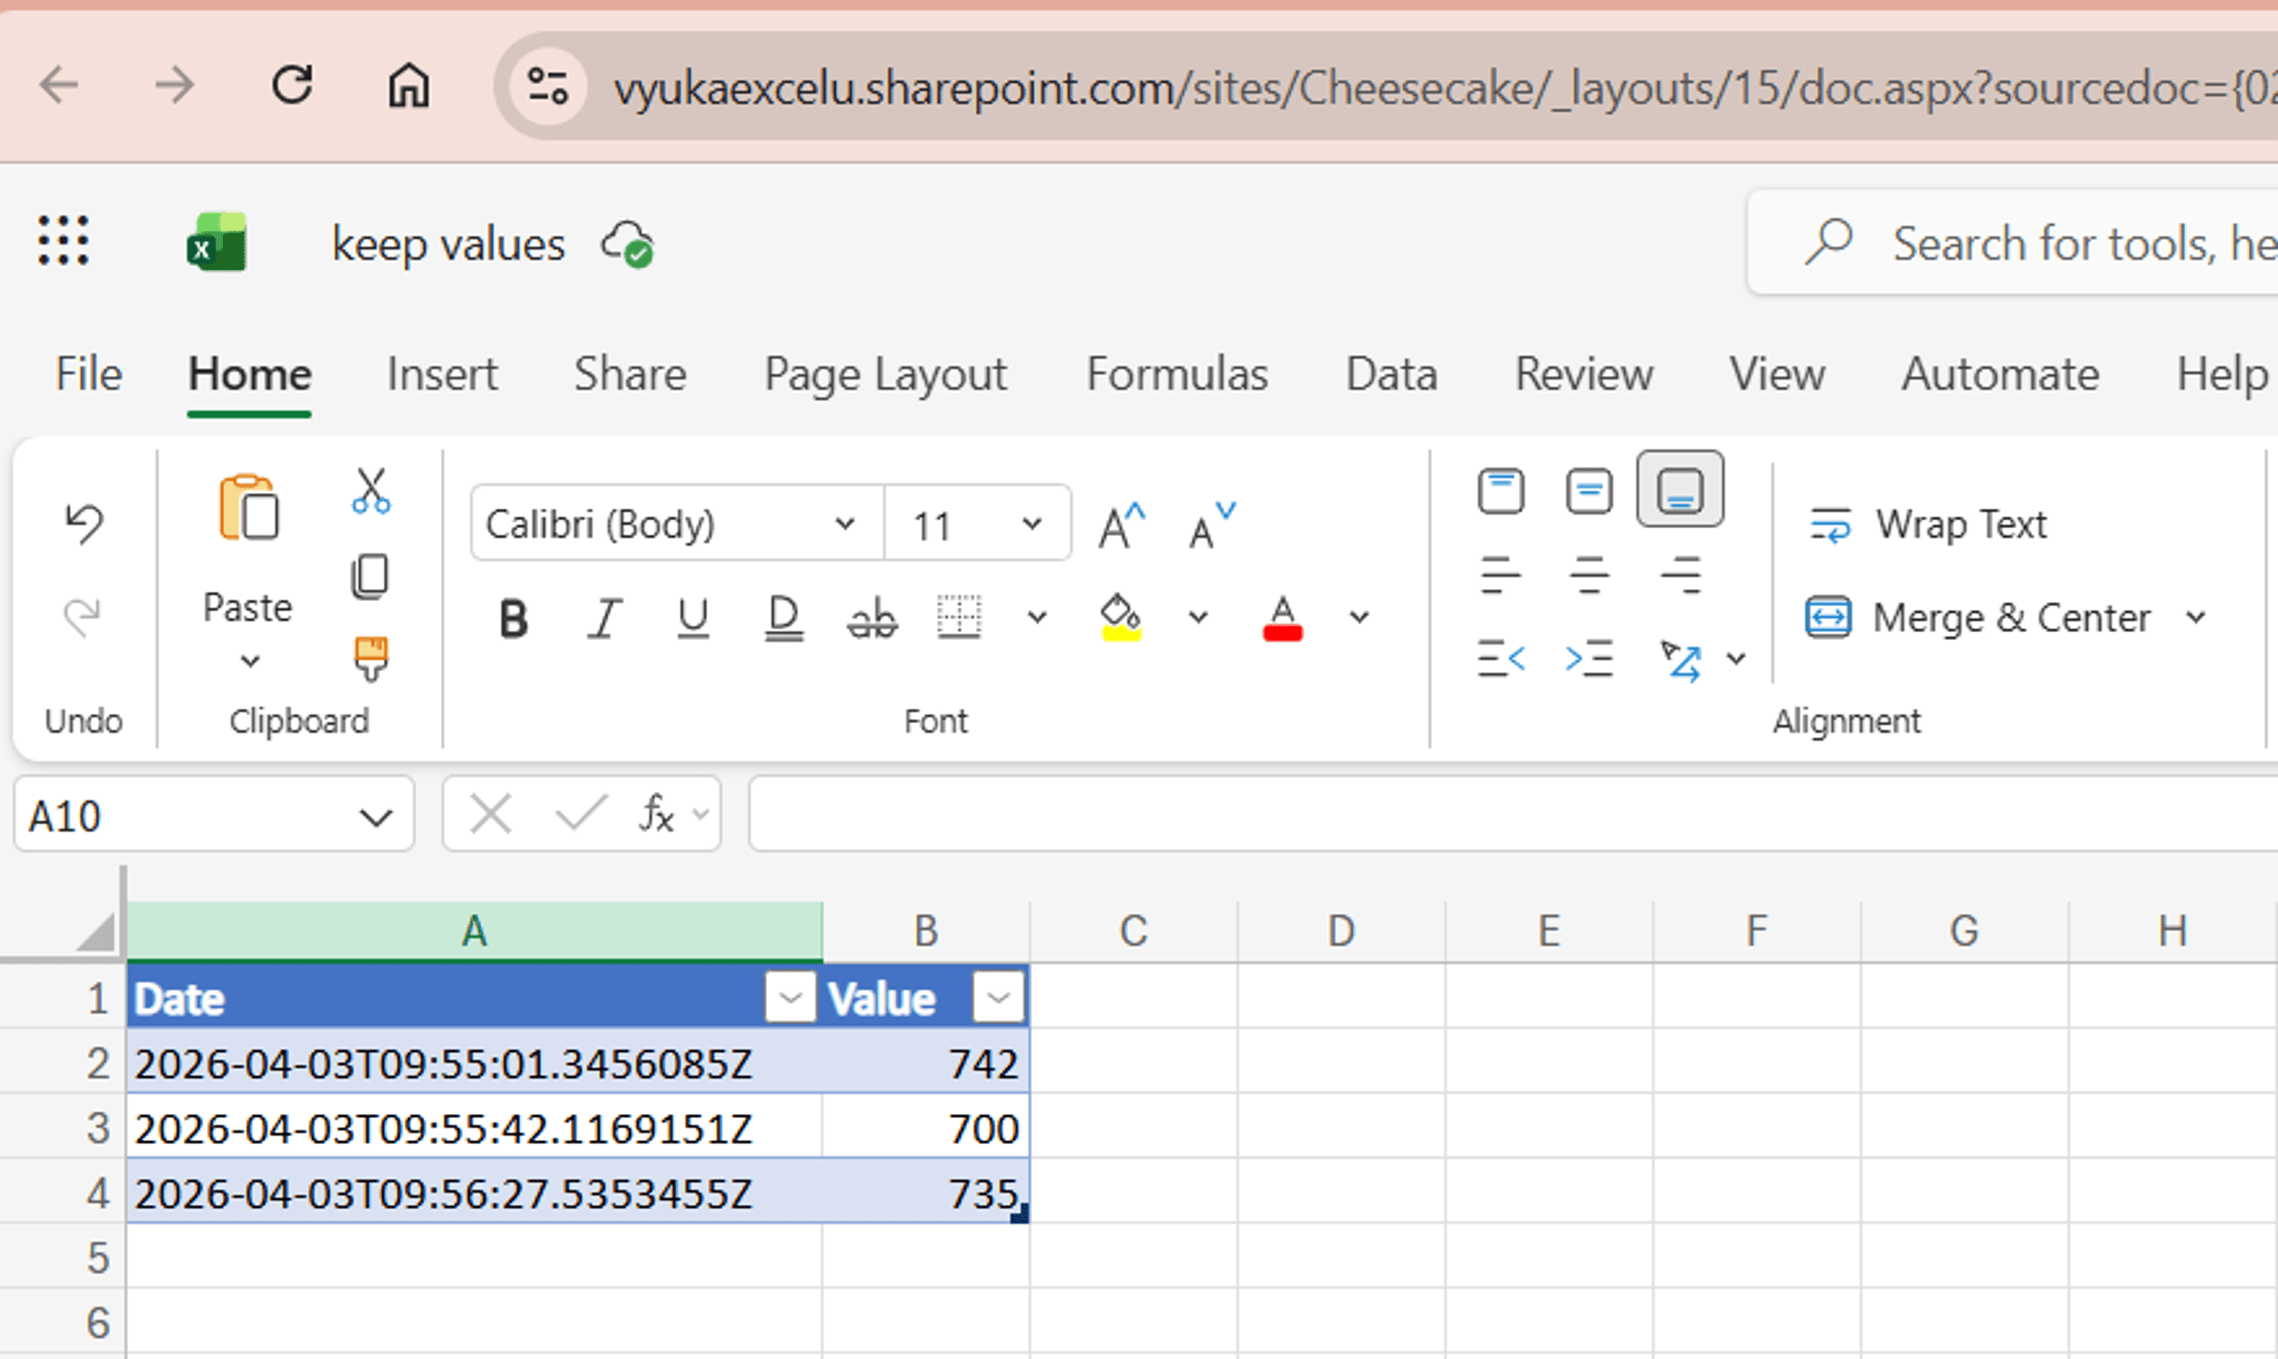Click the Increase Font Size icon
Image resolution: width=2278 pixels, height=1359 pixels.
tap(1120, 525)
